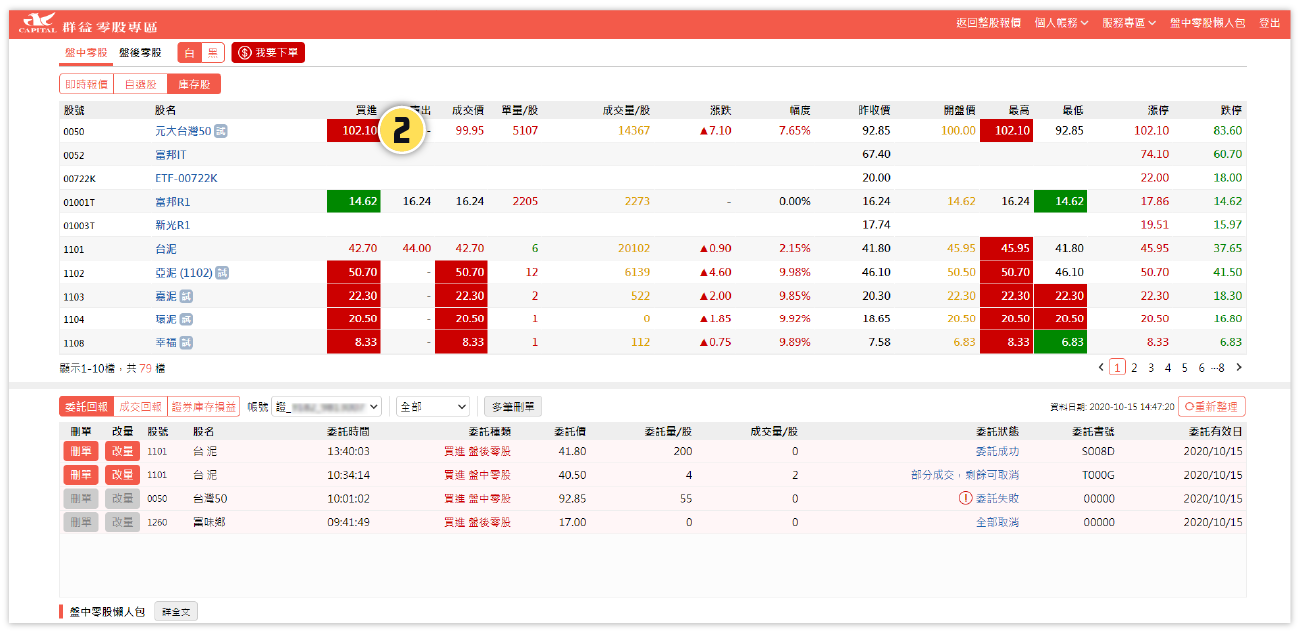Open the 成交回報 tab
The height and width of the screenshot is (633, 1300).
140,407
